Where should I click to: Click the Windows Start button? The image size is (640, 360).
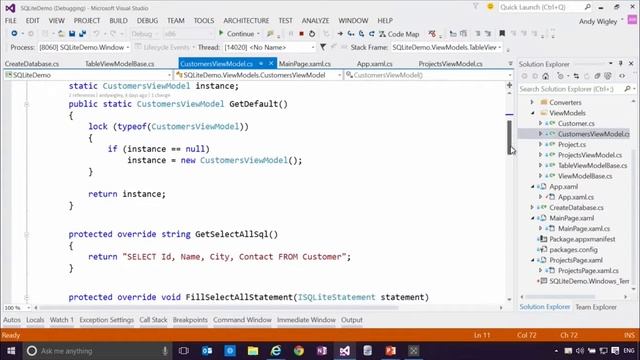click(11, 351)
